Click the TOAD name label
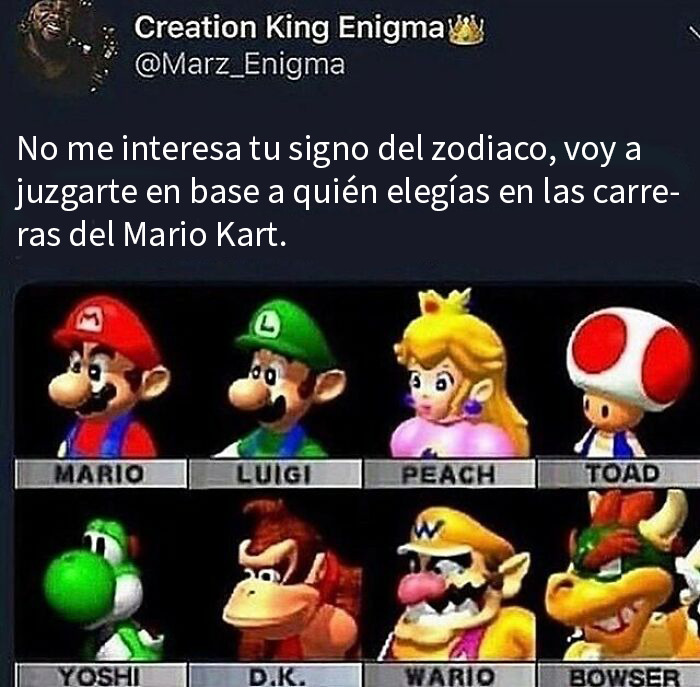This screenshot has width=700, height=687. click(x=620, y=473)
